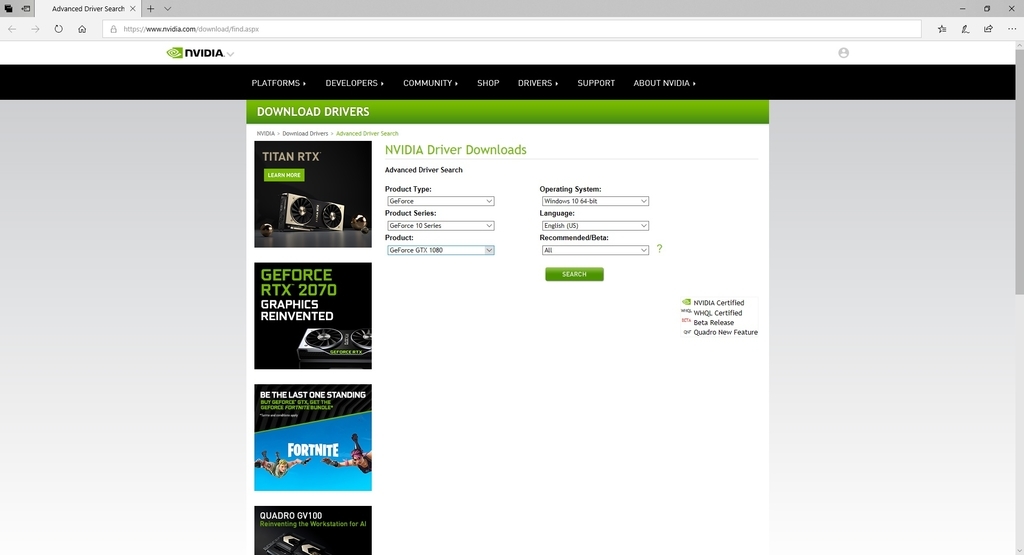Close the Advanced Driver Search tab

133,8
